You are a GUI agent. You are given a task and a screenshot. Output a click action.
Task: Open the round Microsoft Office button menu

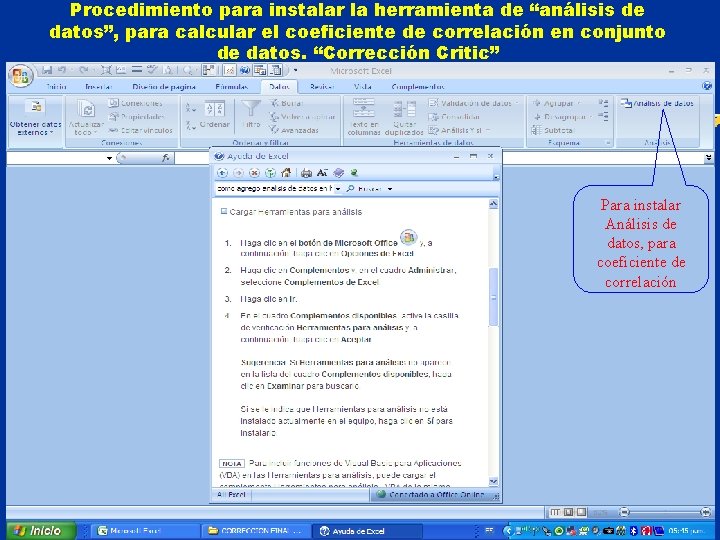point(21,75)
